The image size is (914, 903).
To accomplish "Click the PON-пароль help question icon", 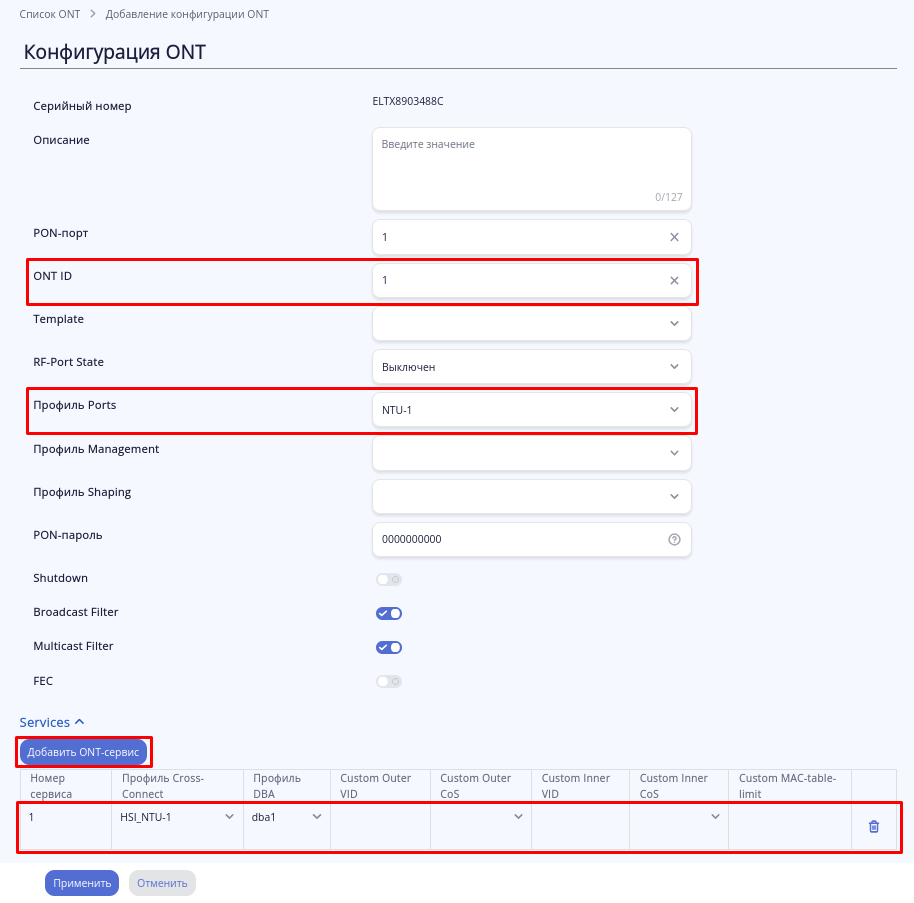I will point(674,539).
